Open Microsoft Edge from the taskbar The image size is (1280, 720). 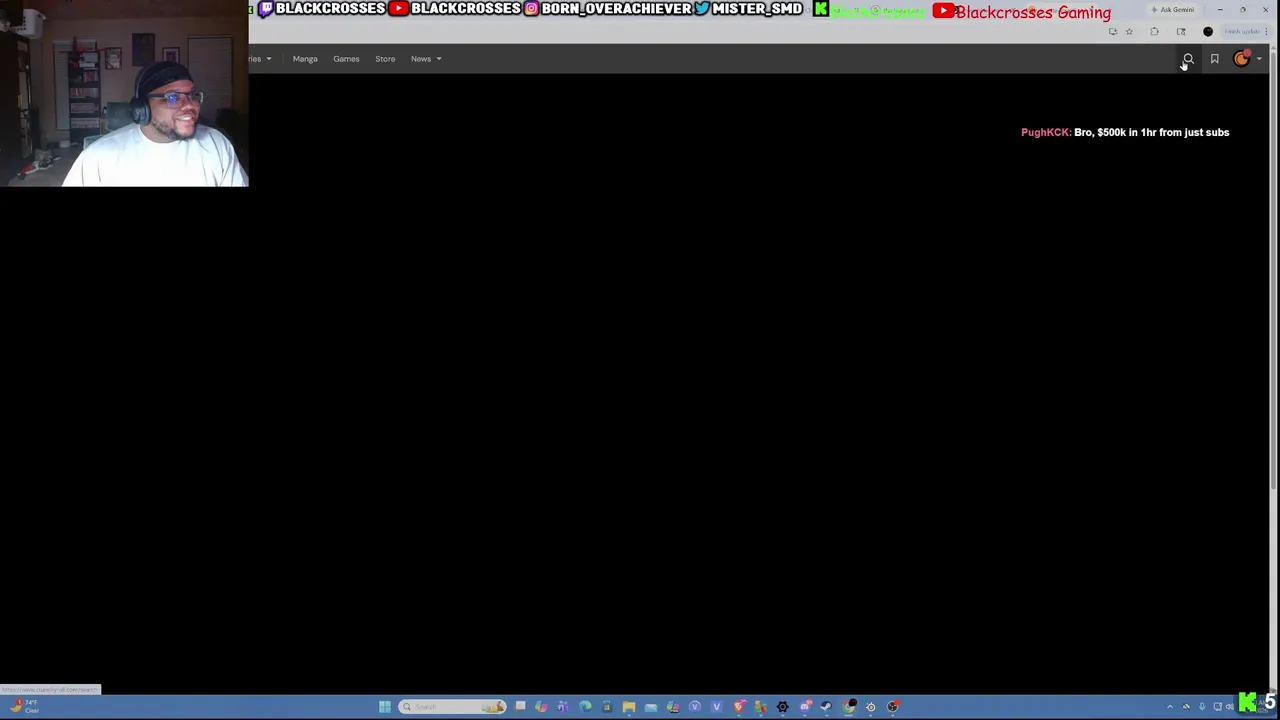pyautogui.click(x=585, y=707)
